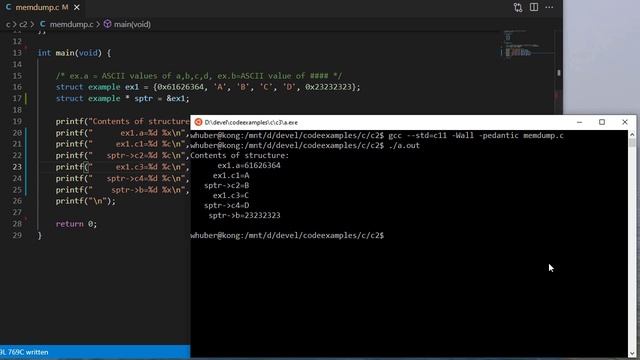The width and height of the screenshot is (640, 360).
Task: Click the terminal scrollbar down arrow
Action: pos(632,353)
